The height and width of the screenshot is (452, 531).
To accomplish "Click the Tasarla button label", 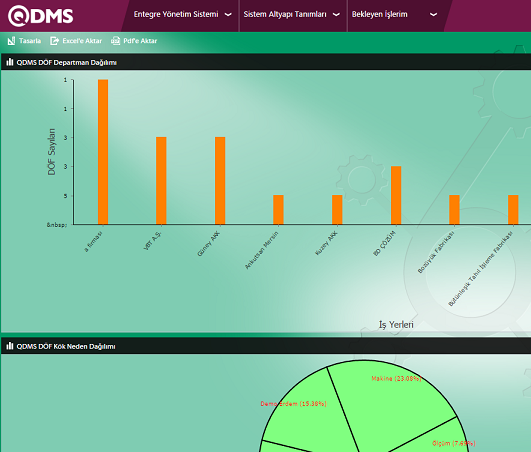I will pyautogui.click(x=30, y=41).
